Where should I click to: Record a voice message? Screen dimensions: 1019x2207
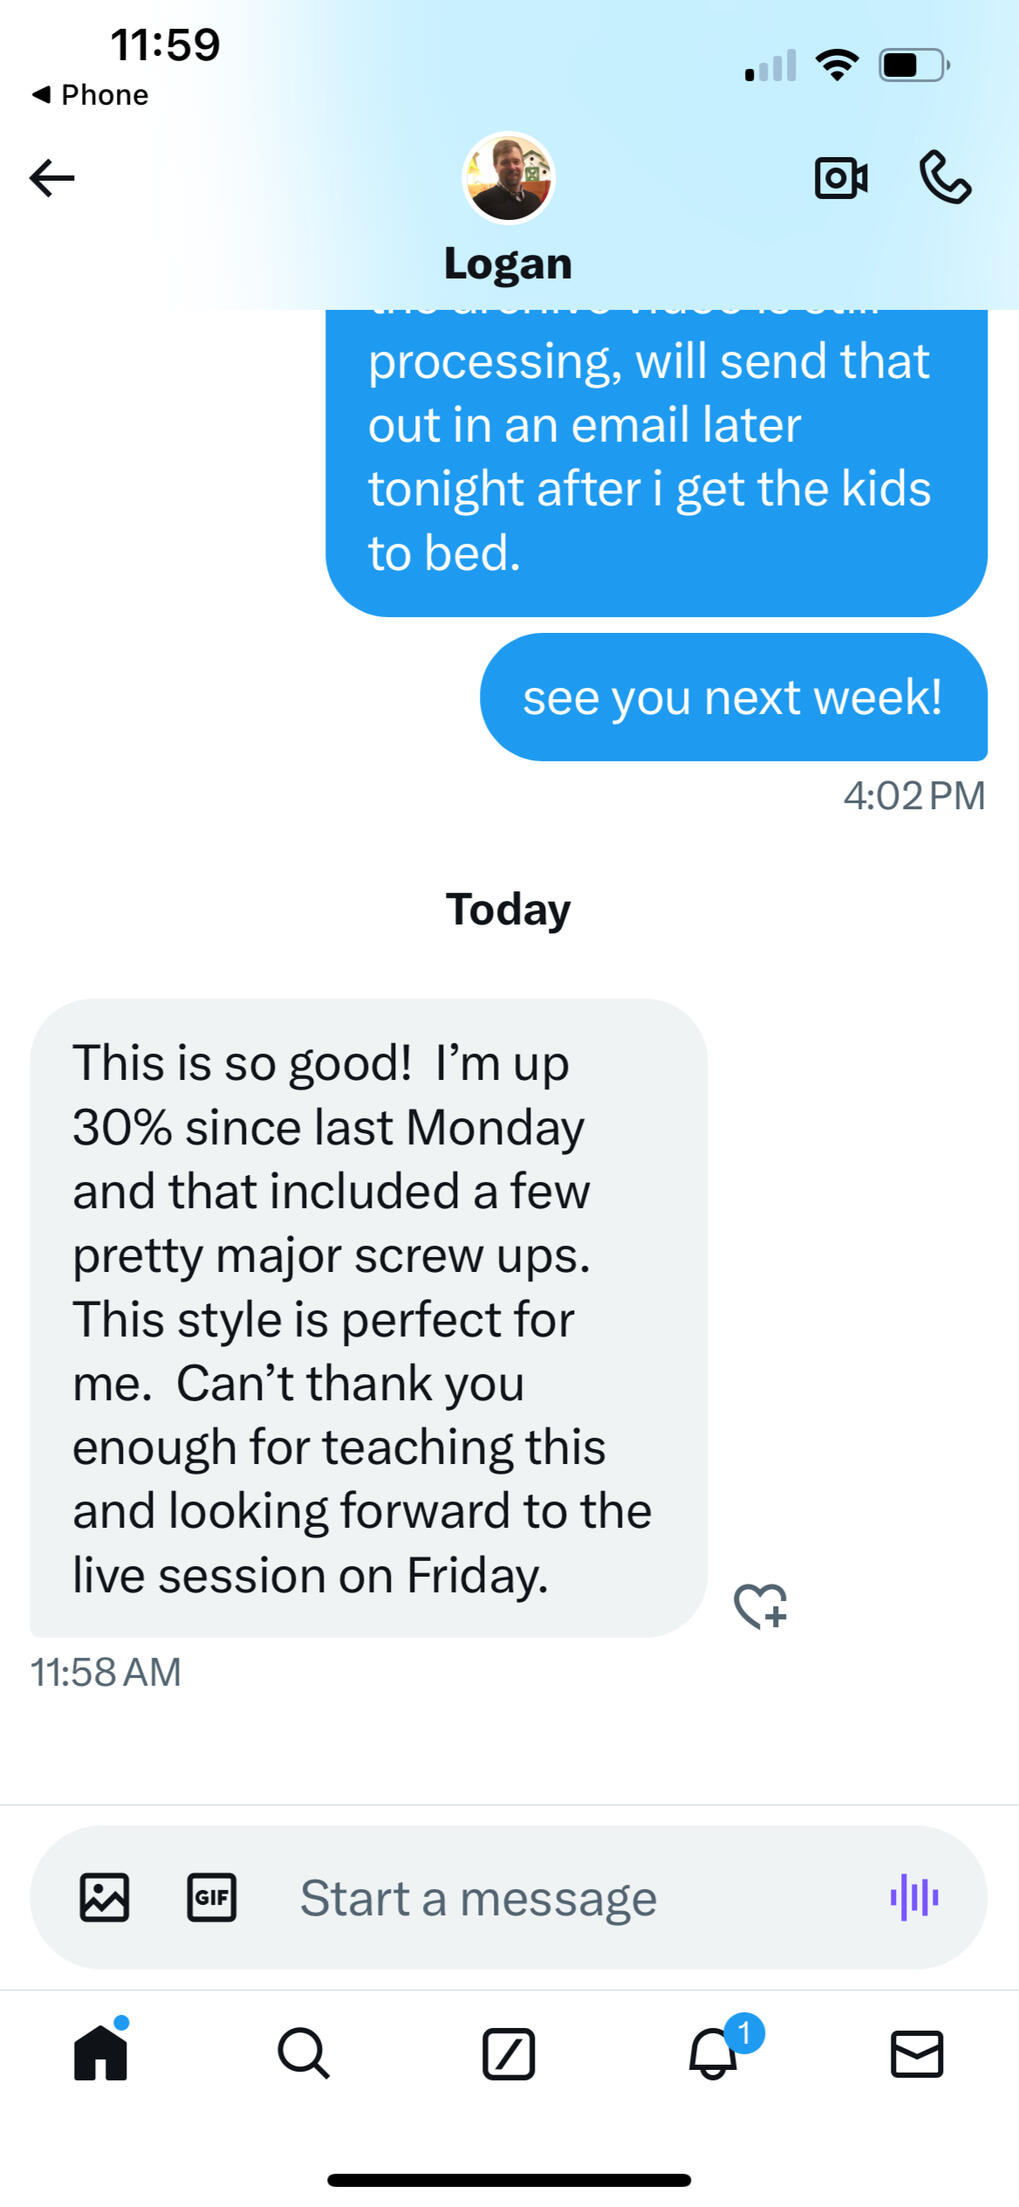point(914,1897)
